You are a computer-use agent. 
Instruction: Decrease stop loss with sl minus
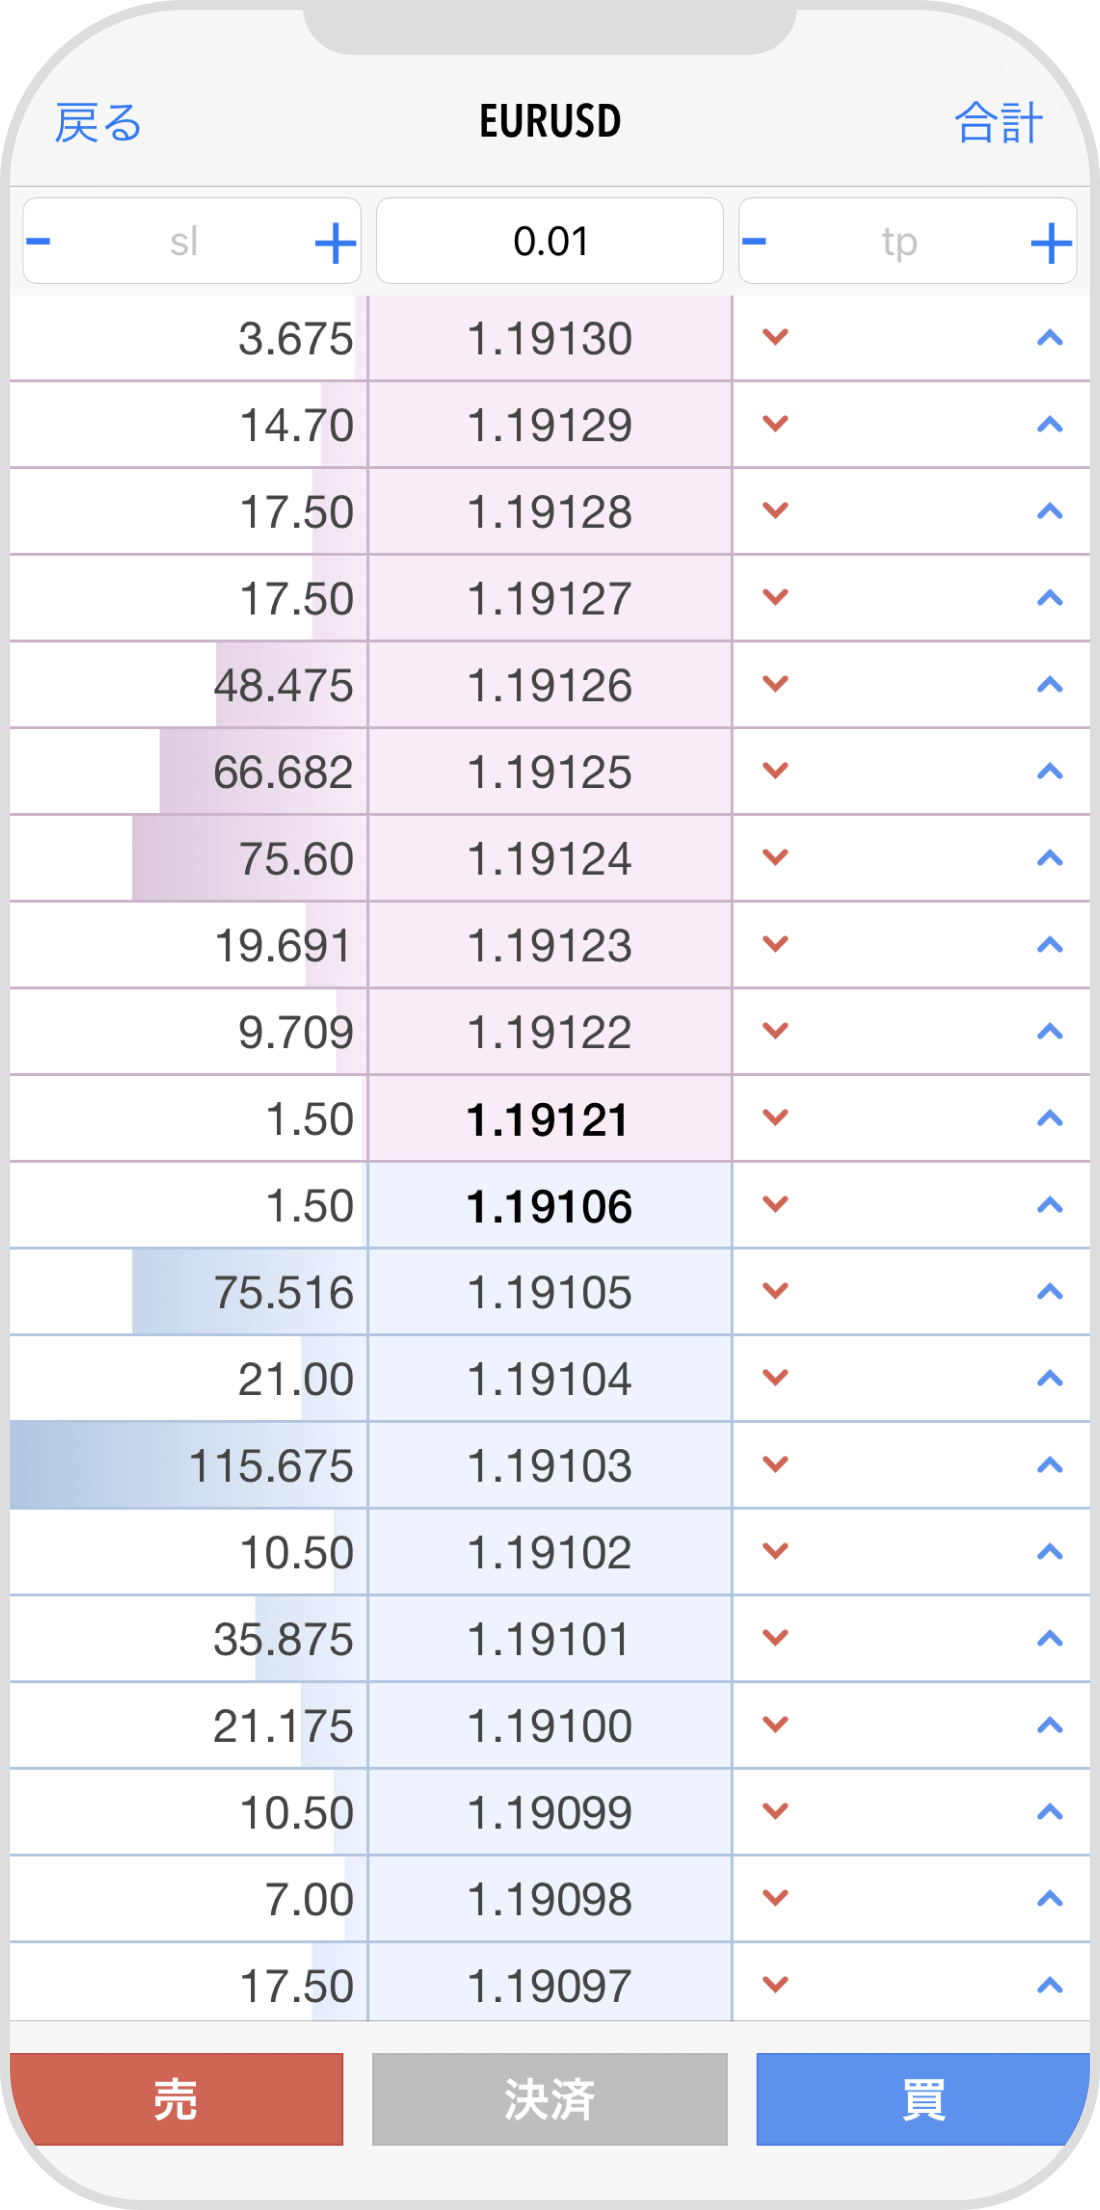click(x=39, y=242)
